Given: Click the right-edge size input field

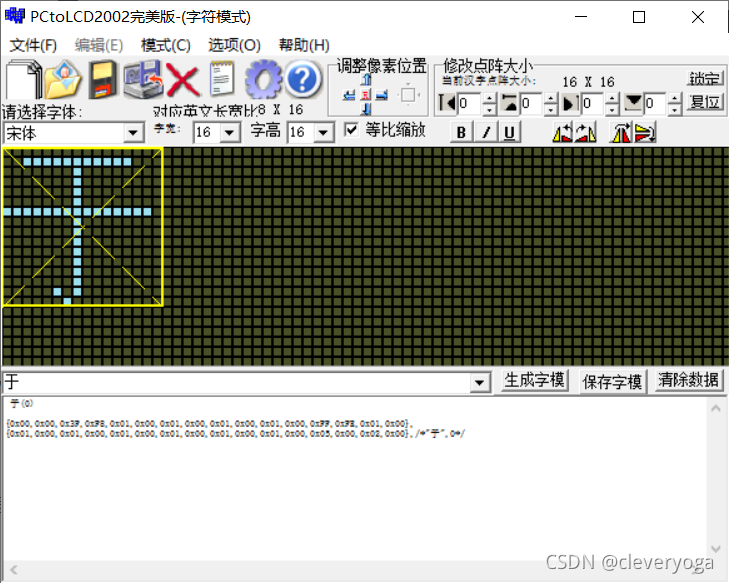Looking at the screenshot, I should (x=594, y=104).
